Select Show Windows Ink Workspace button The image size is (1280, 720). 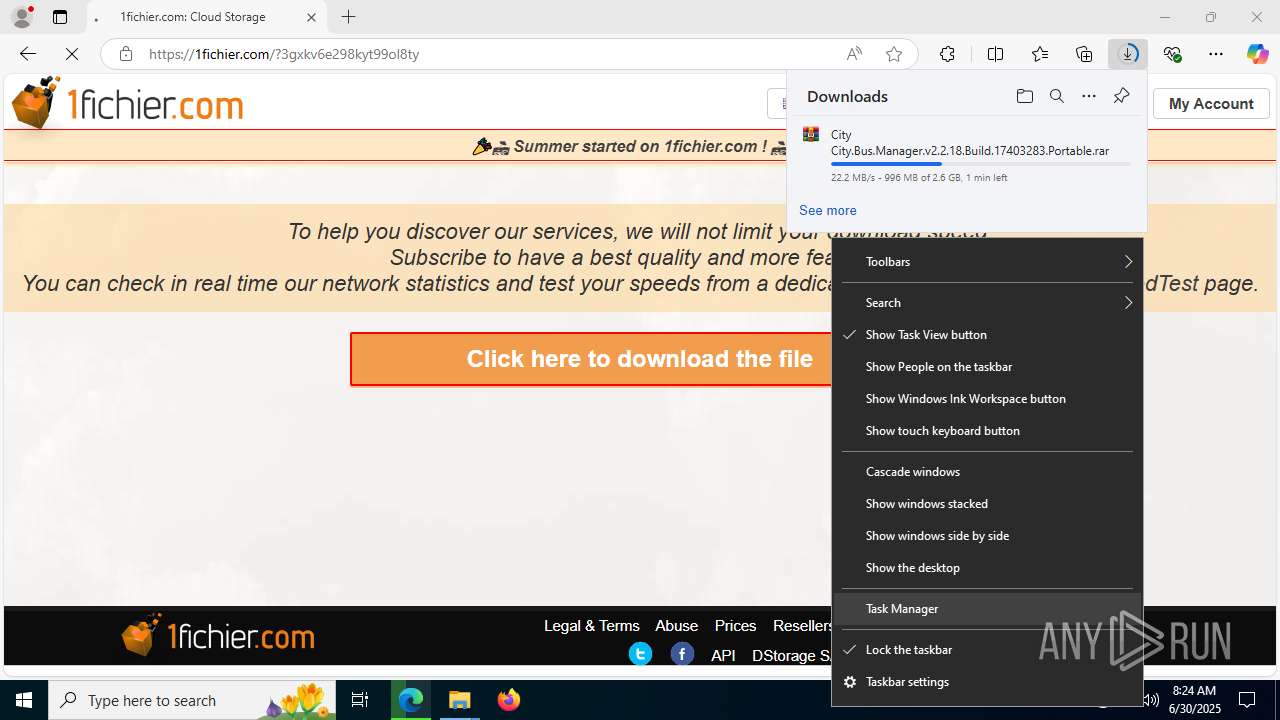[x=987, y=399]
